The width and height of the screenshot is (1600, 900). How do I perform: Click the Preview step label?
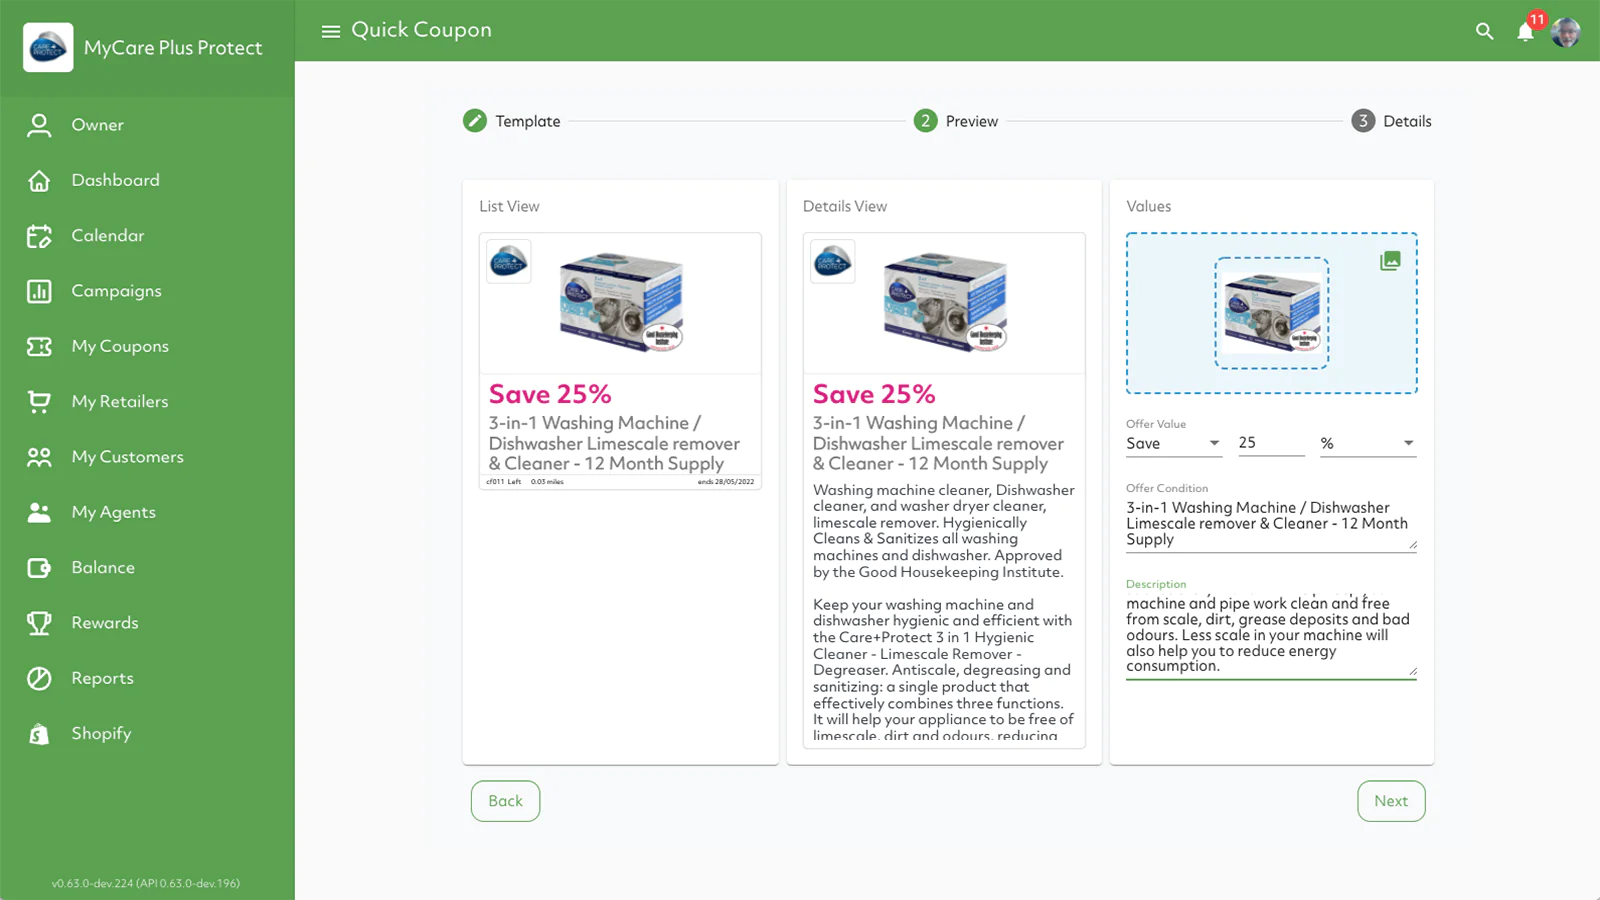tap(972, 121)
